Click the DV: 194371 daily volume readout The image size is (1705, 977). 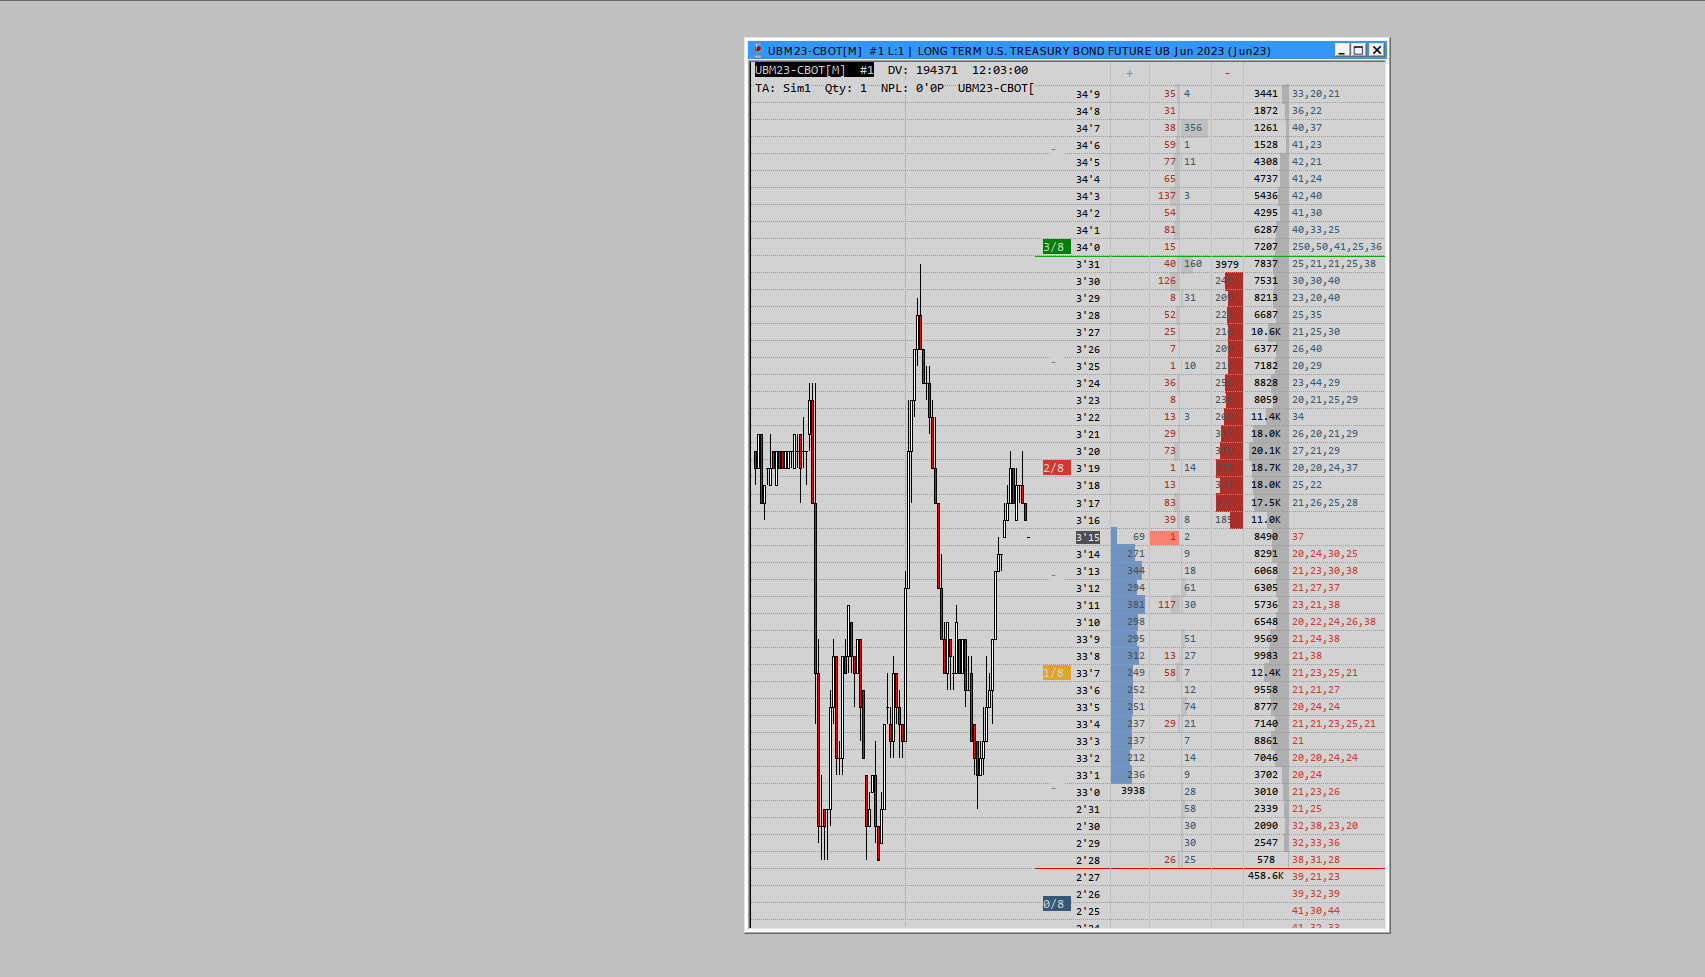pyautogui.click(x=922, y=70)
